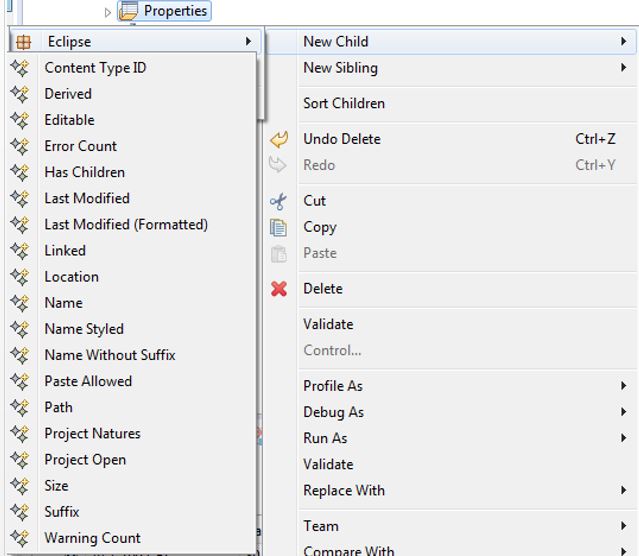This screenshot has width=639, height=556.
Task: Choose Name Without Suffix option
Action: pos(109,355)
